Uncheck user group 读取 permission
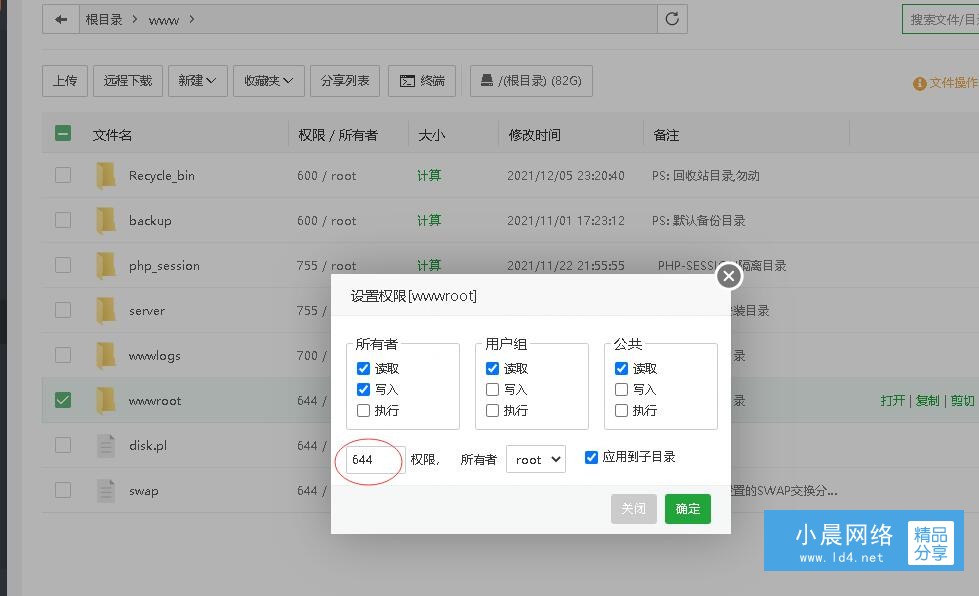Viewport: 979px width, 596px height. click(x=493, y=368)
